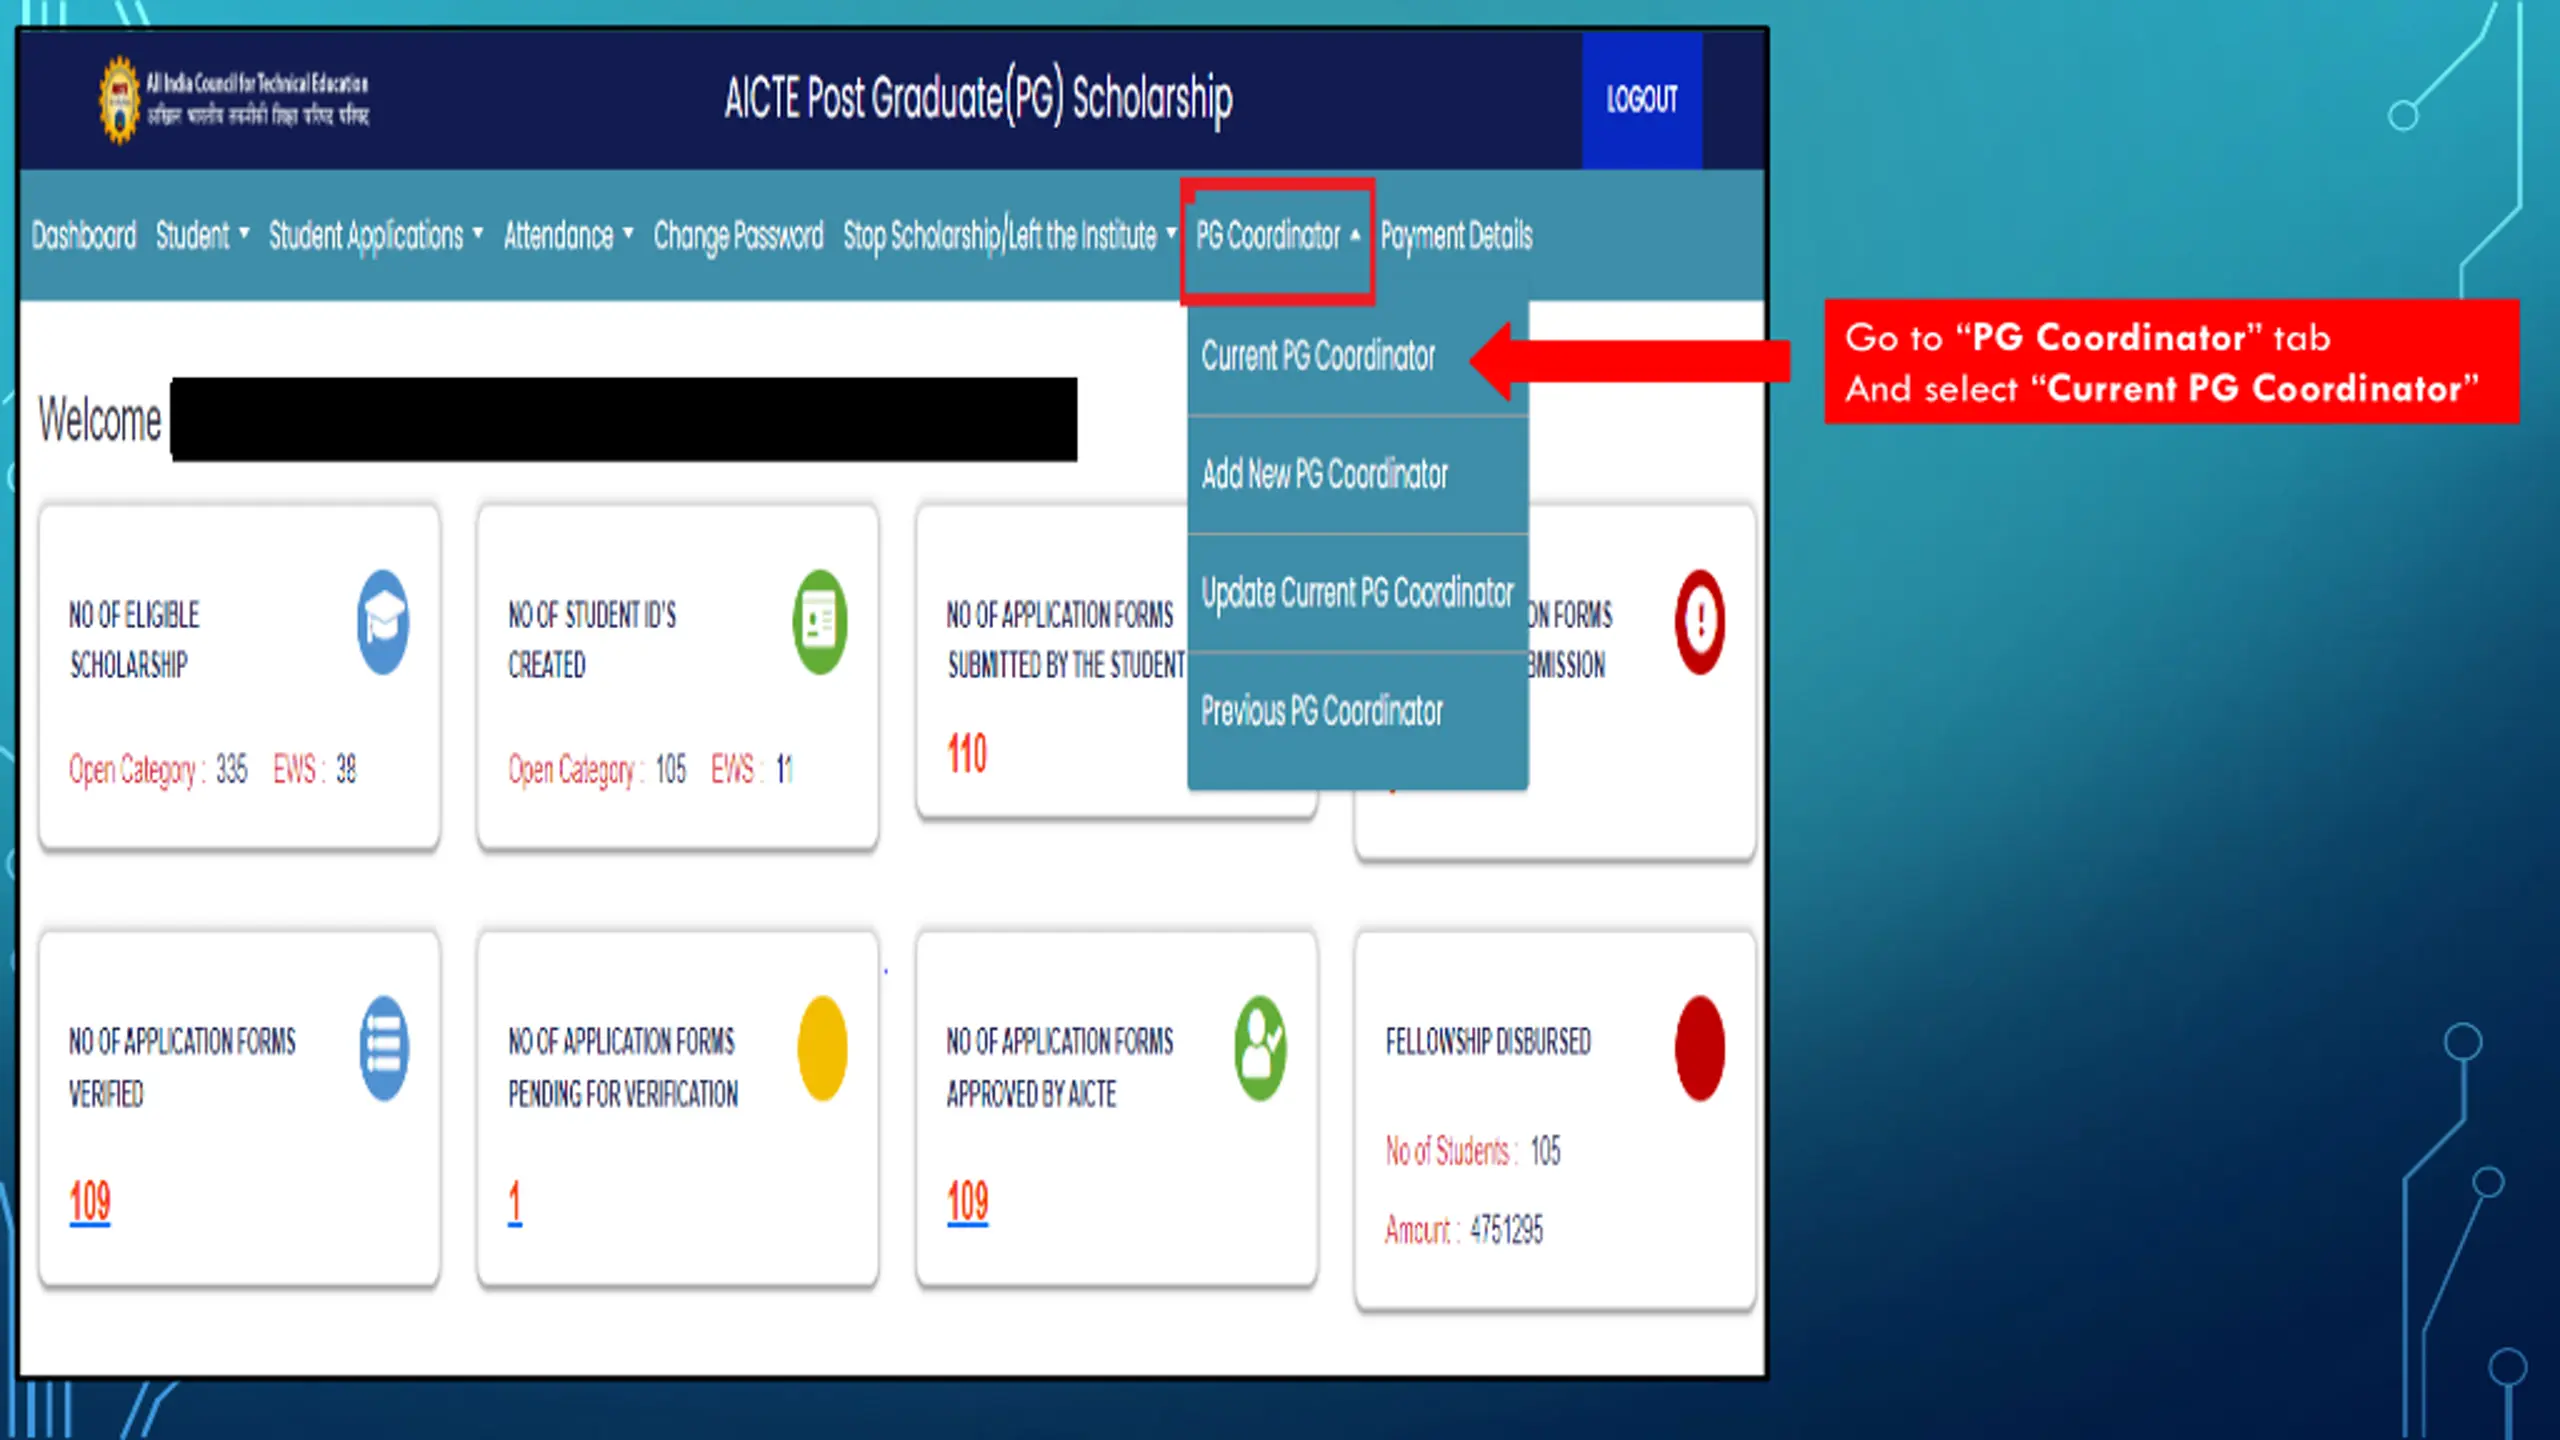This screenshot has width=2560, height=1440.
Task: Open the 1 link under Pending Verification
Action: tap(514, 1202)
